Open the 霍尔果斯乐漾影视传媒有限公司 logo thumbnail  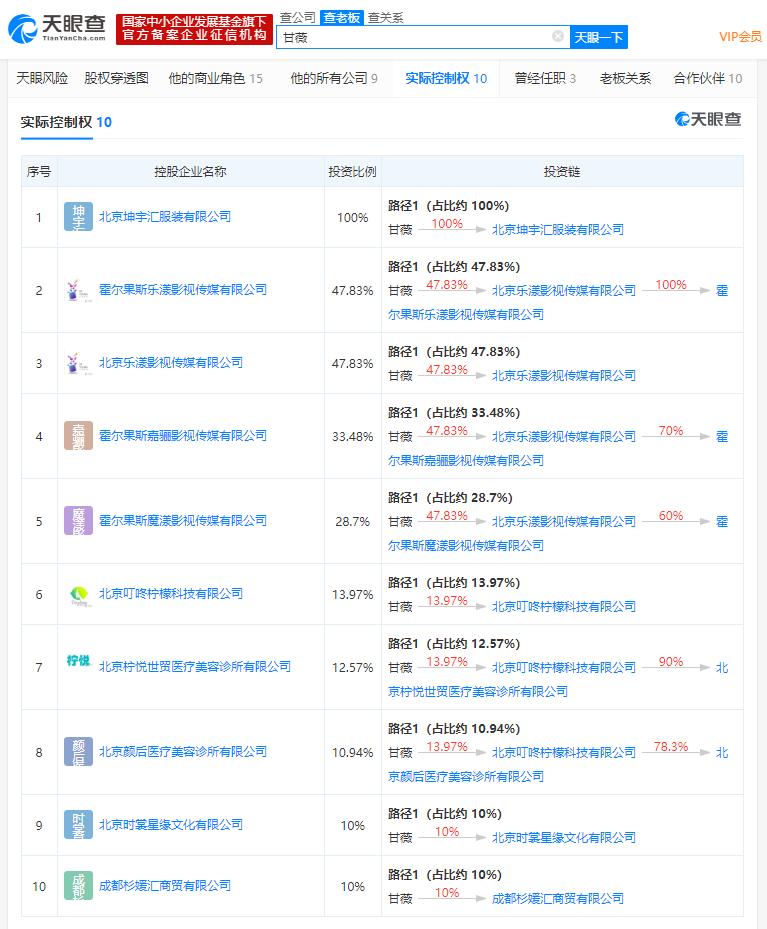coord(78,290)
